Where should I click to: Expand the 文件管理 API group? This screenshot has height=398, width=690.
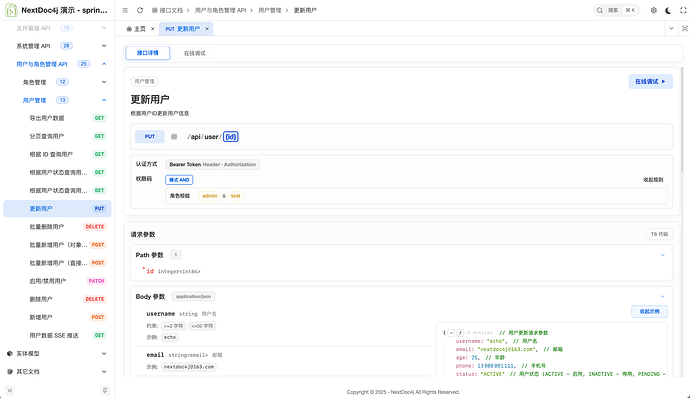[104, 28]
